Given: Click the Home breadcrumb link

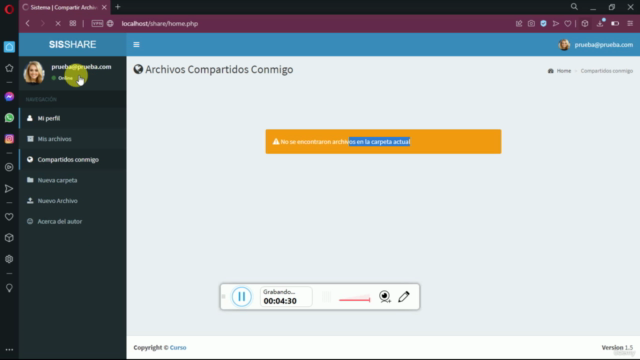Looking at the screenshot, I should pyautogui.click(x=563, y=71).
